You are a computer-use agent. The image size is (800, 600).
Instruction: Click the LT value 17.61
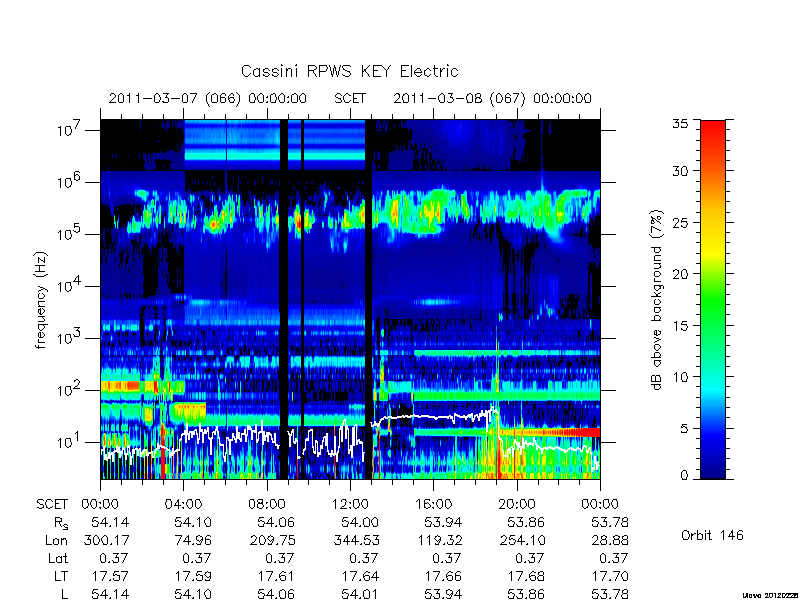tap(277, 576)
